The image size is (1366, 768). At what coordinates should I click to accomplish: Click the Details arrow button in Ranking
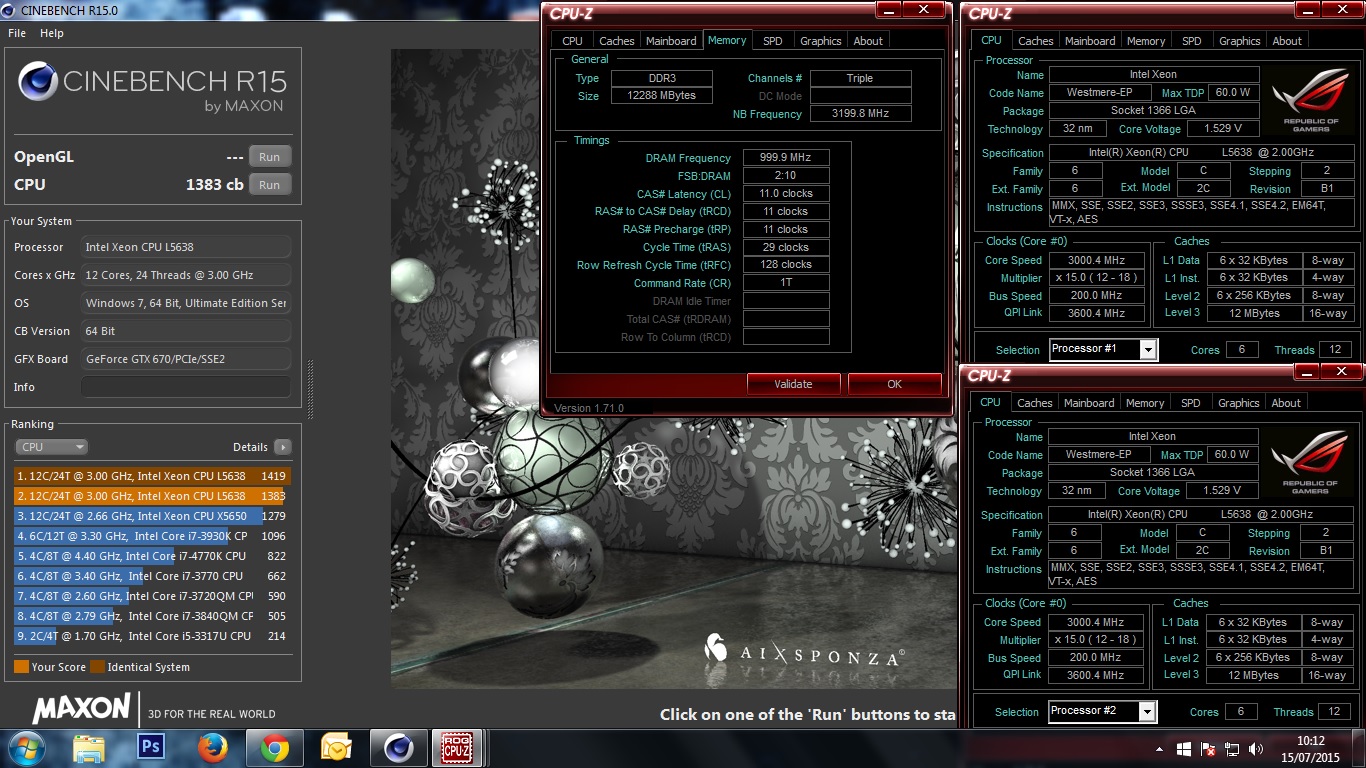click(x=283, y=447)
